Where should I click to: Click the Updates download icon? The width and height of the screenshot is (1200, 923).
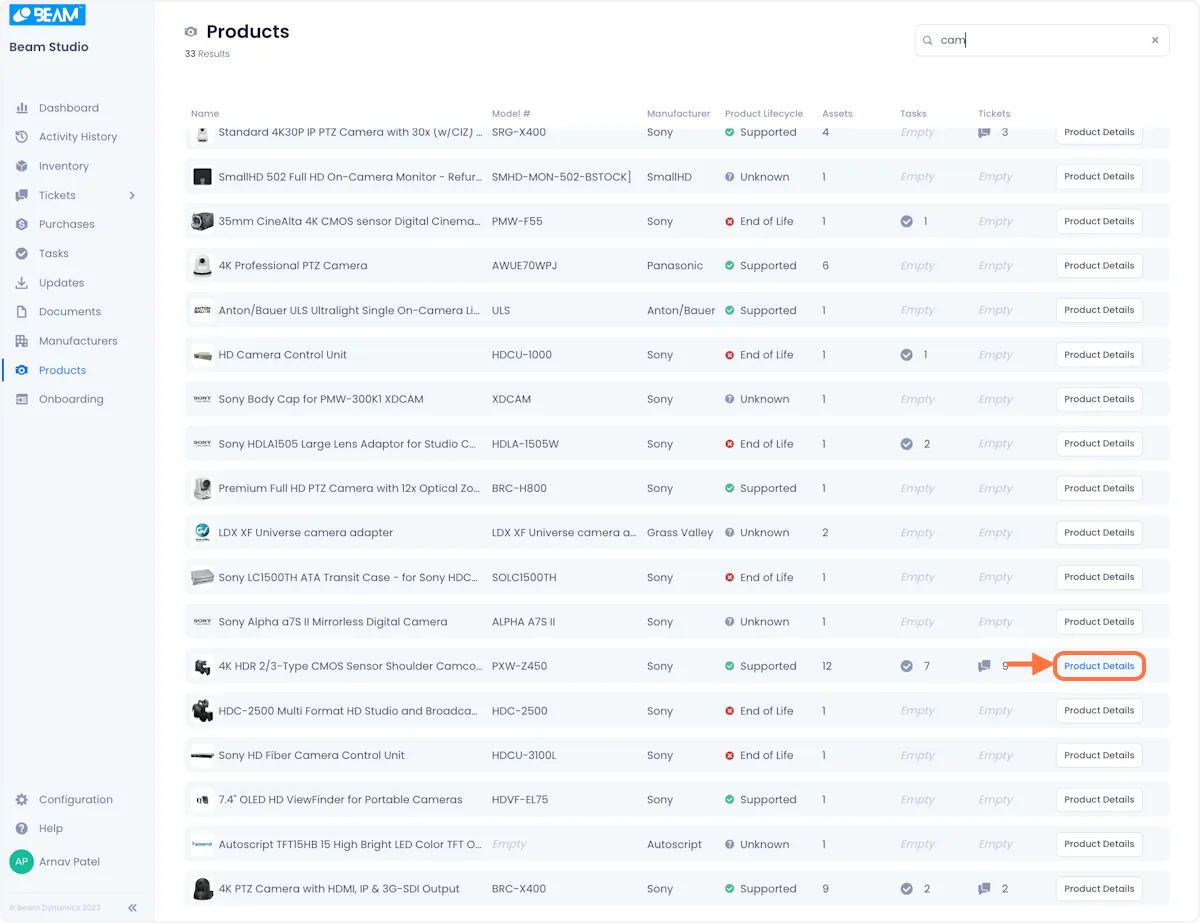(22, 283)
